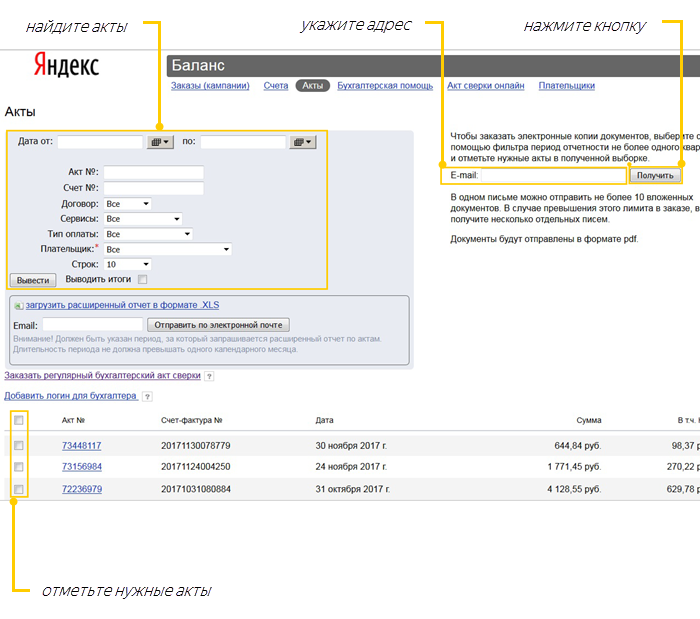Click the 'Получить' button
Screen dimensions: 700x619
pyautogui.click(x=655, y=175)
